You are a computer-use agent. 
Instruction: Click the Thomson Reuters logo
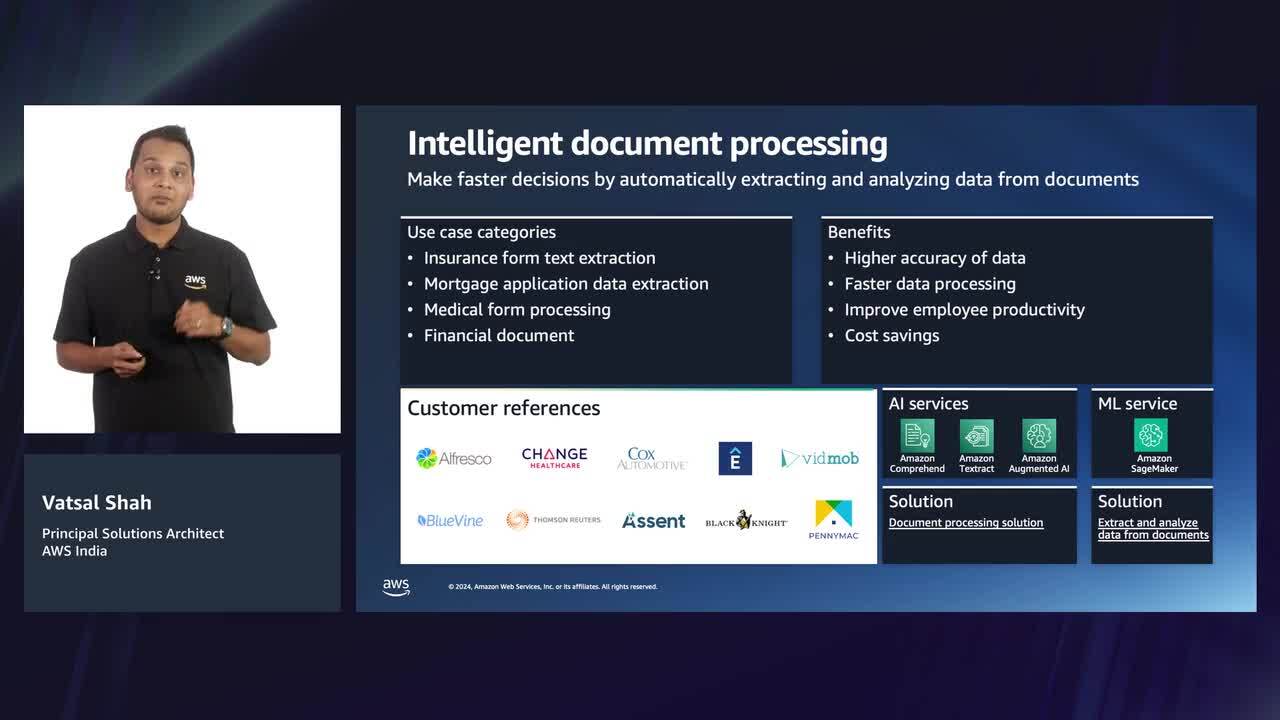(x=553, y=520)
